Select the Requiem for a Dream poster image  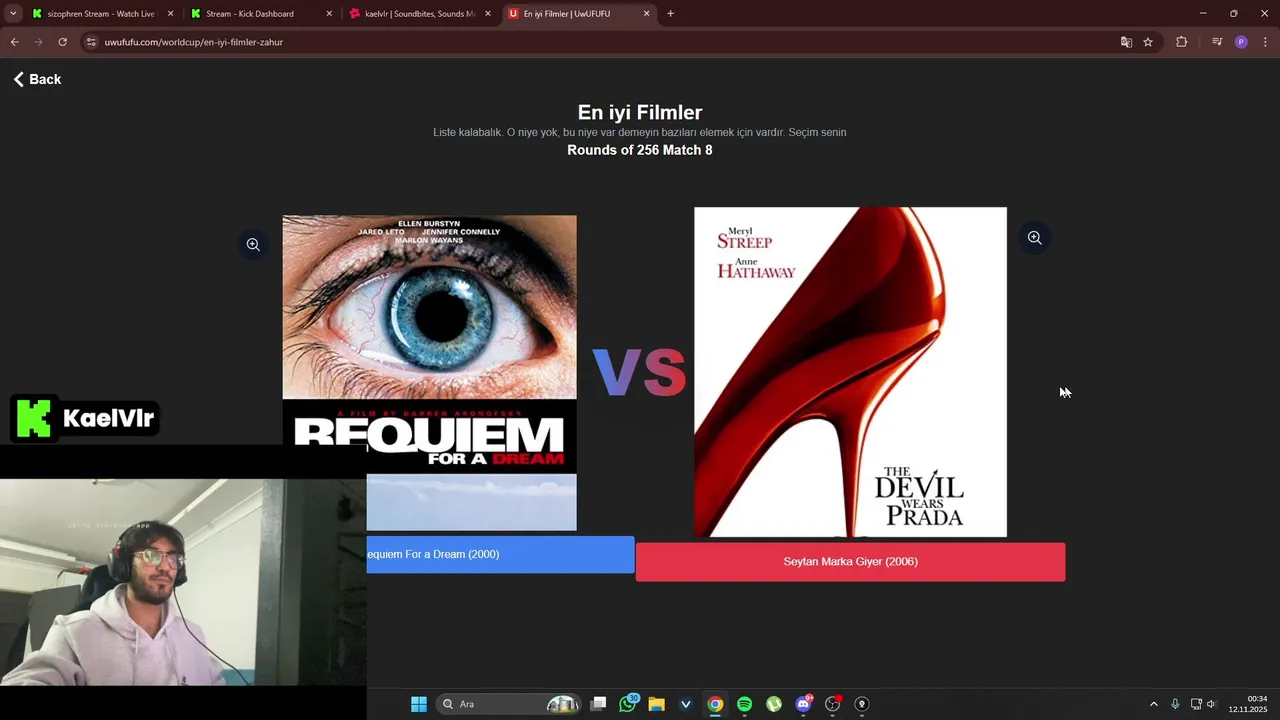429,372
